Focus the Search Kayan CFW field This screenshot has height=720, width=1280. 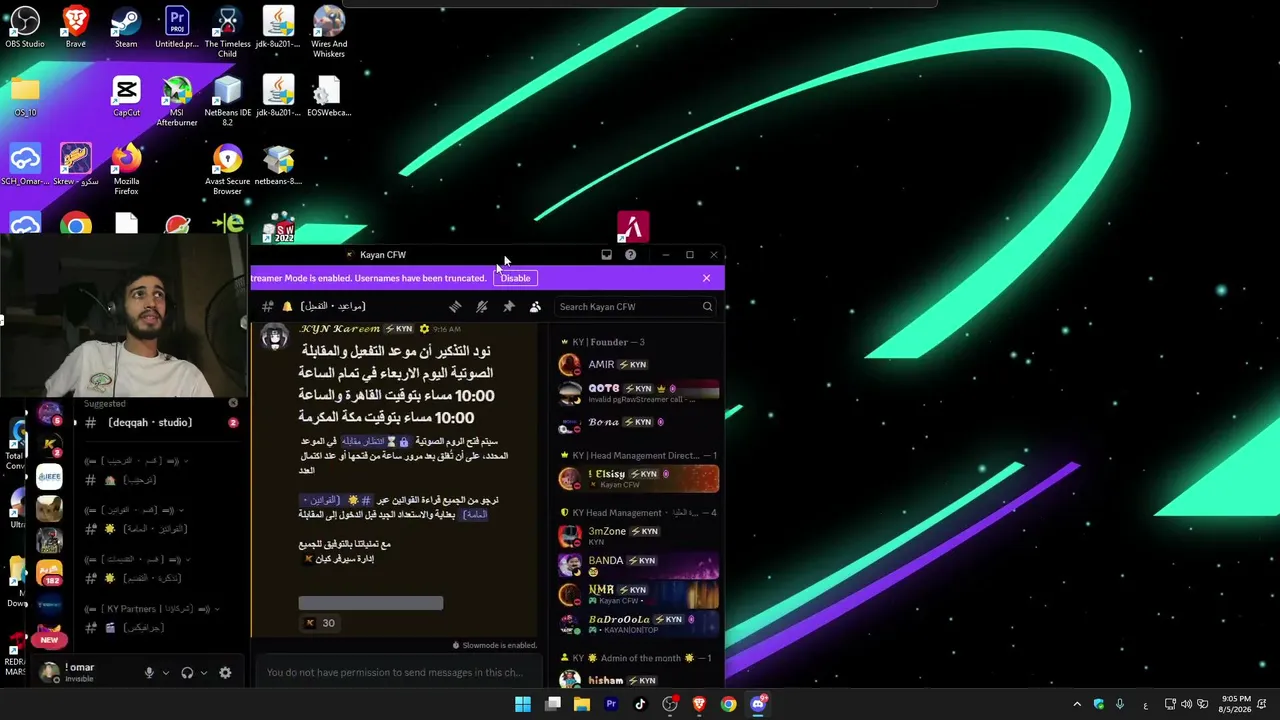click(636, 307)
